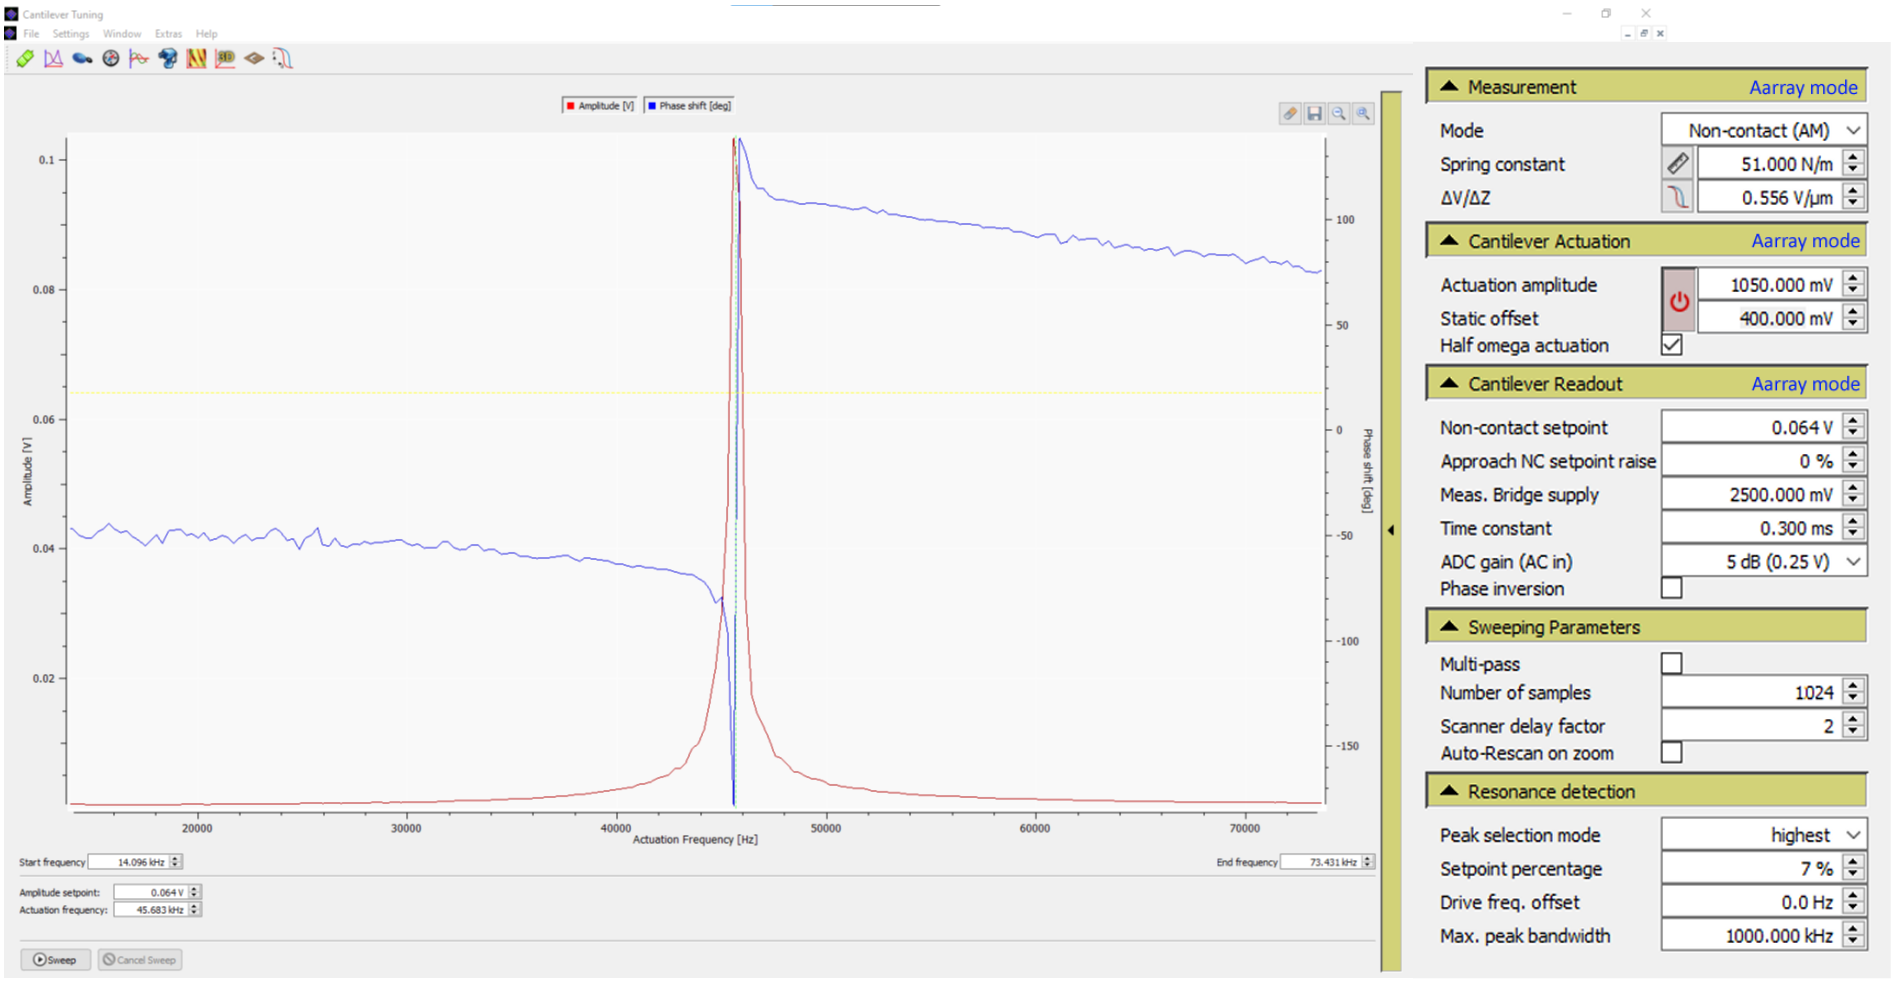This screenshot has height=982, width=1894.
Task: Open the Extras menu
Action: [x=168, y=34]
